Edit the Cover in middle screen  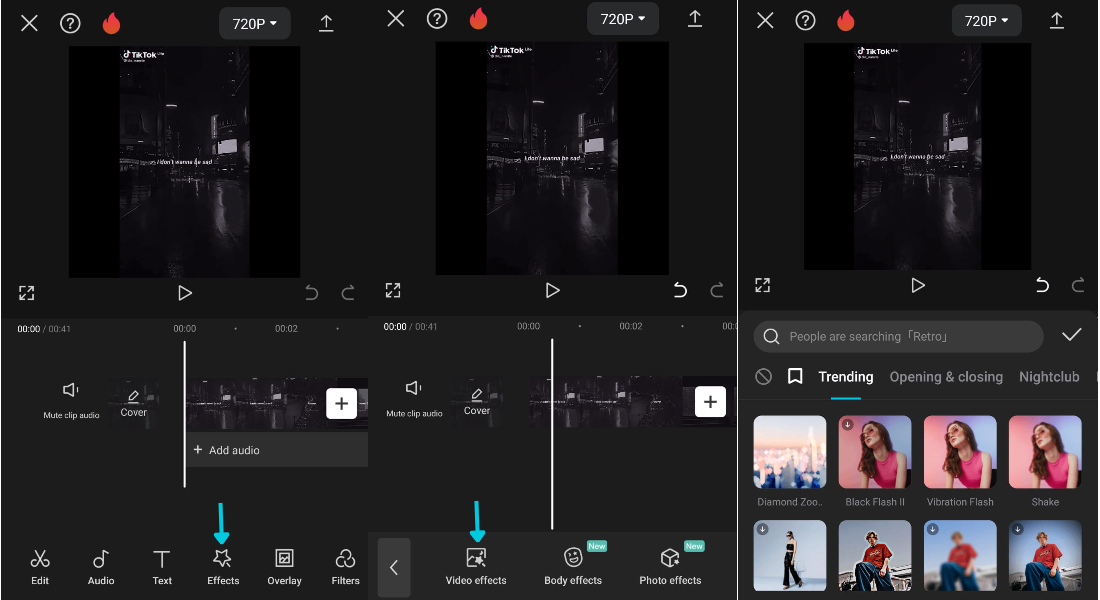pyautogui.click(x=476, y=401)
